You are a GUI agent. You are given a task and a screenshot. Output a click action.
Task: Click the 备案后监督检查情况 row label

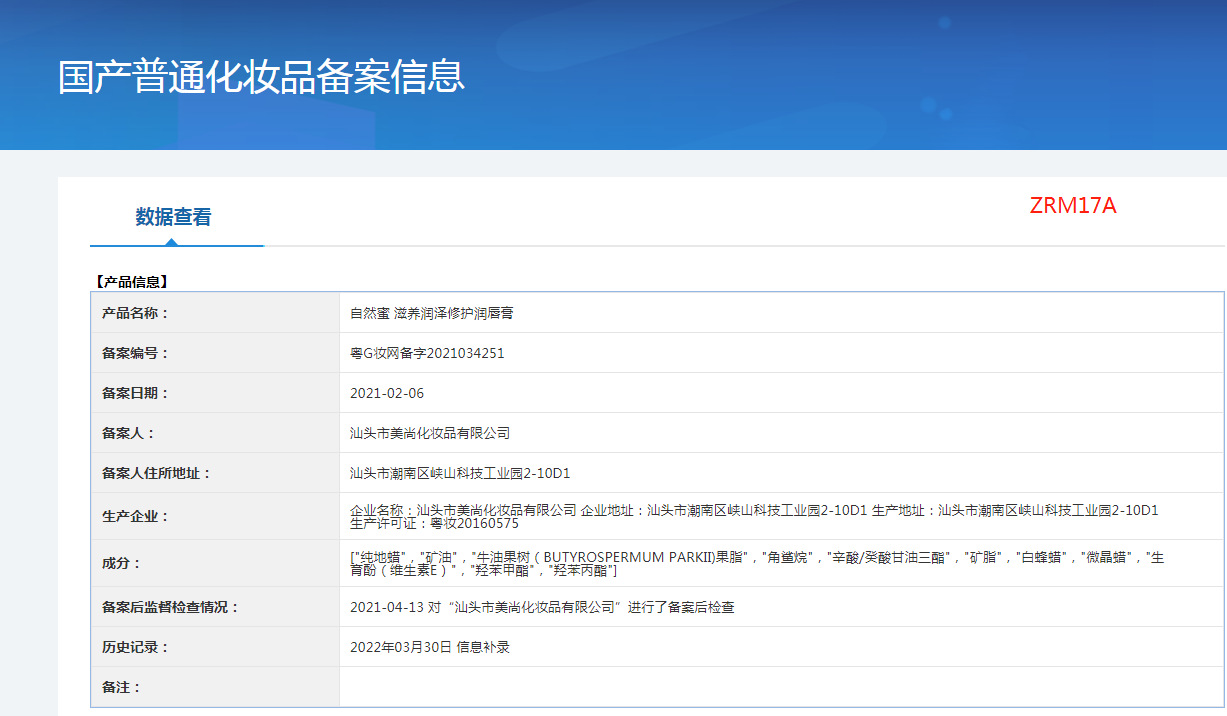[170, 606]
